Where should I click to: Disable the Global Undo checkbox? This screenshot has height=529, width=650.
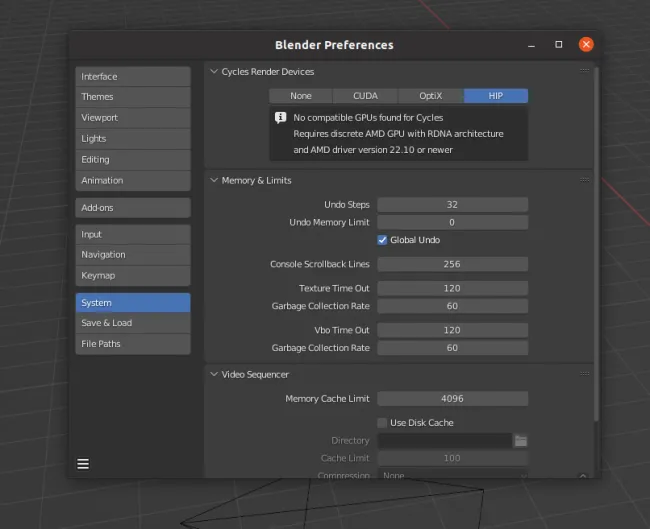coord(382,240)
